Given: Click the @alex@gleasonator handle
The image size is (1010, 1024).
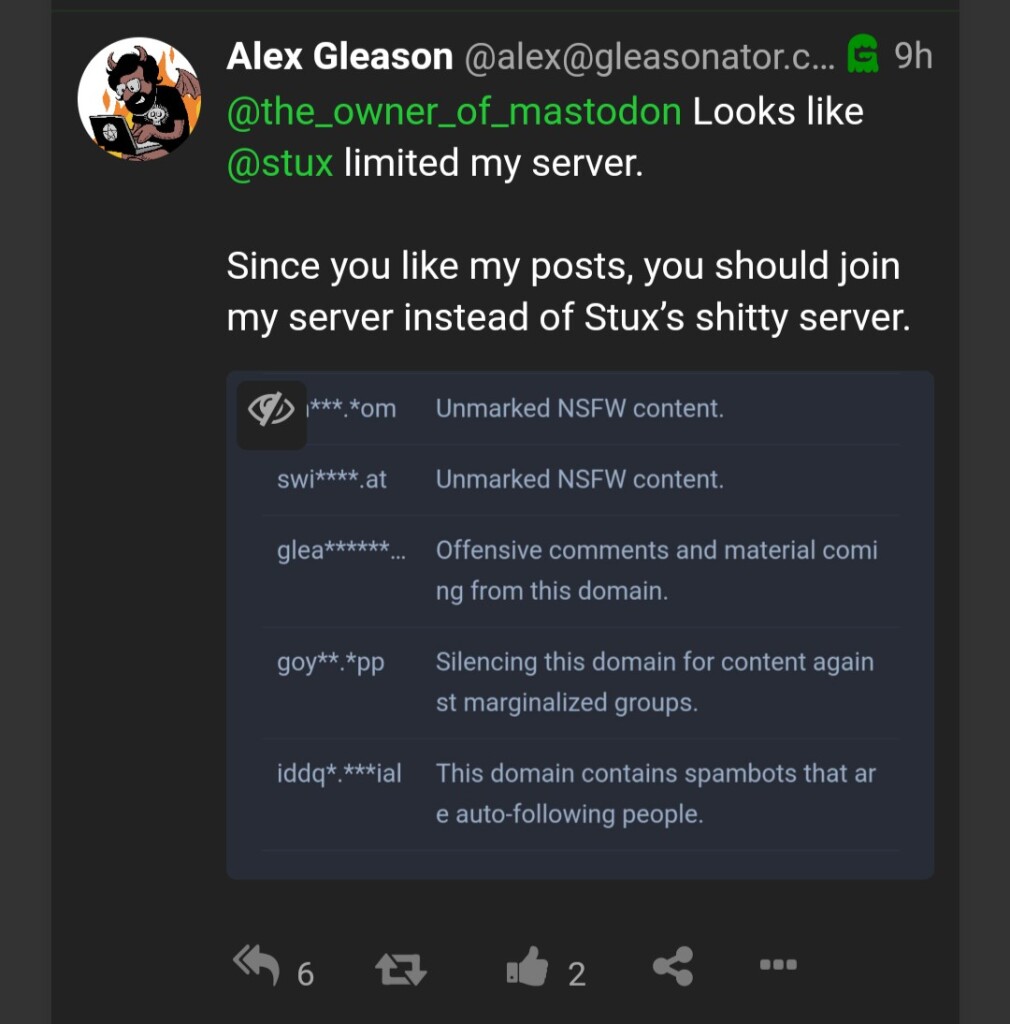Looking at the screenshot, I should coord(650,57).
